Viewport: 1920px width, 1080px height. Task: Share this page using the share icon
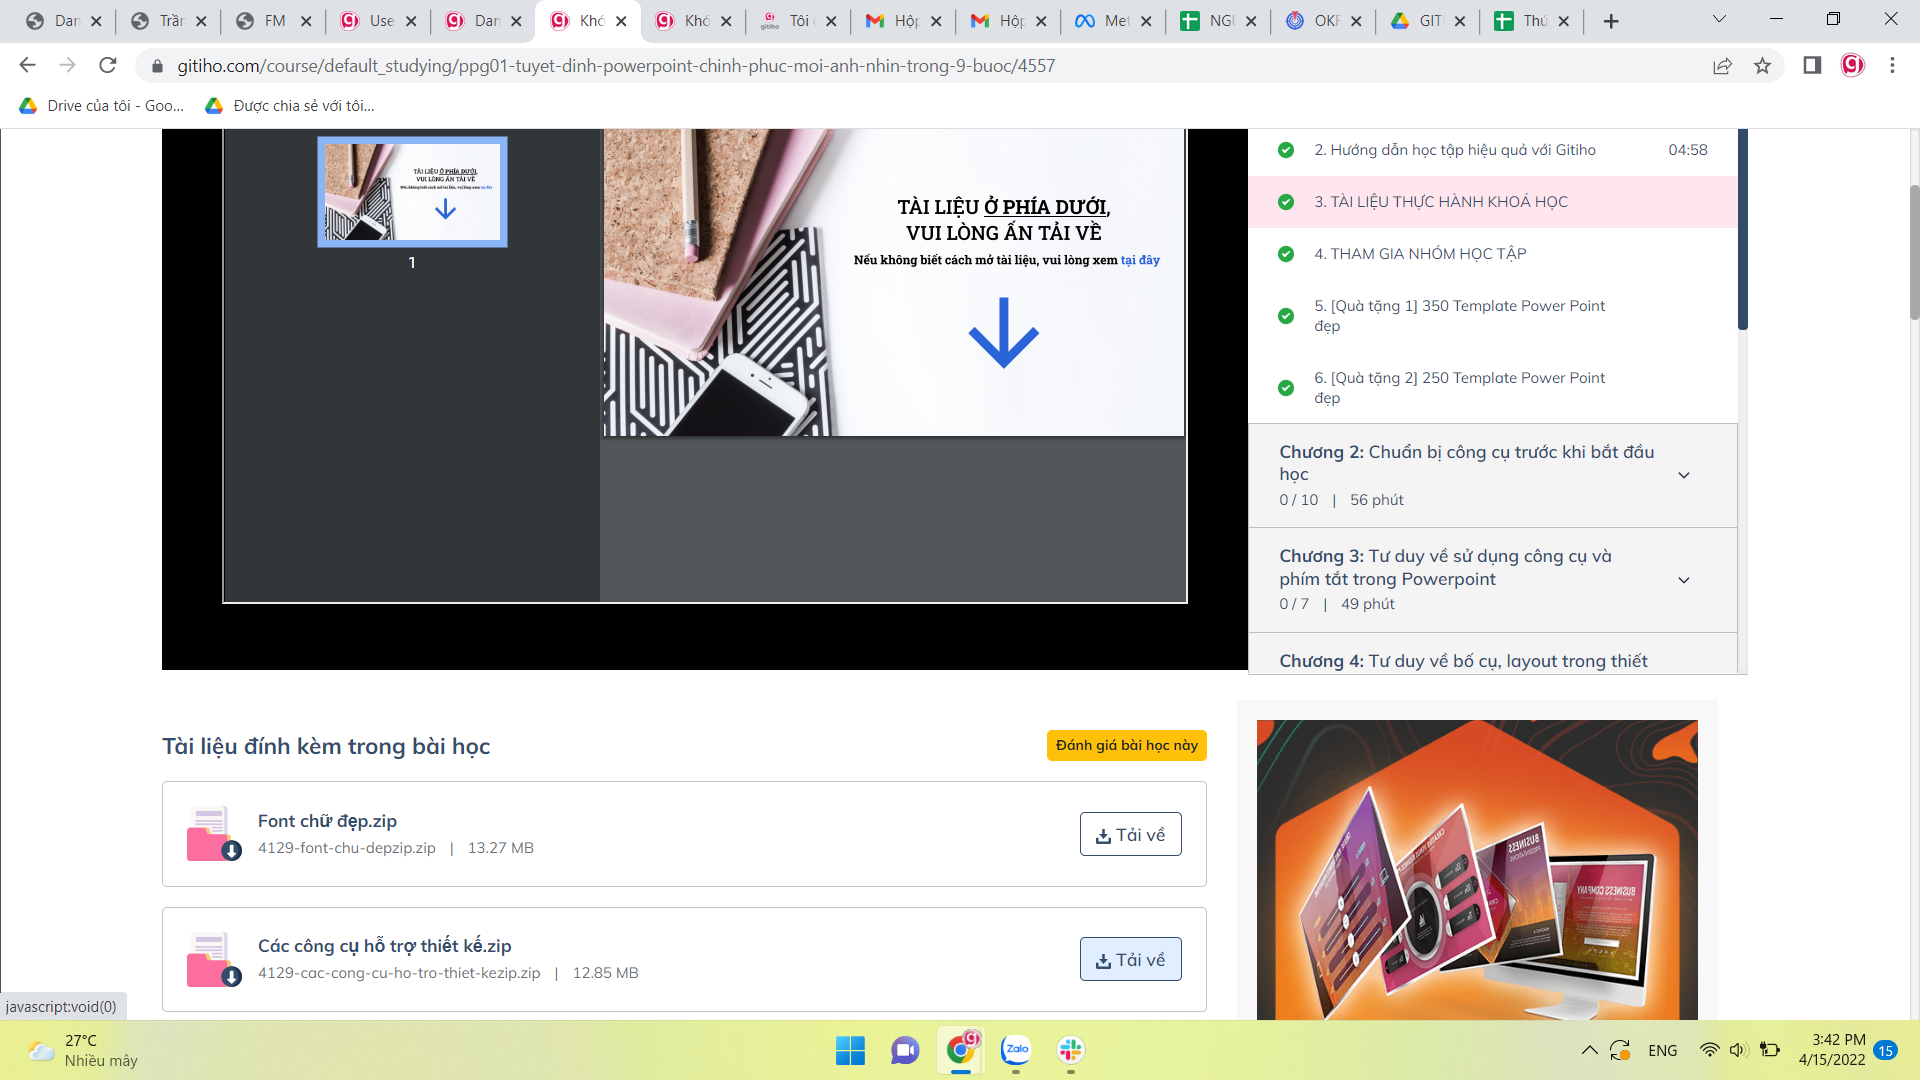click(x=1722, y=65)
